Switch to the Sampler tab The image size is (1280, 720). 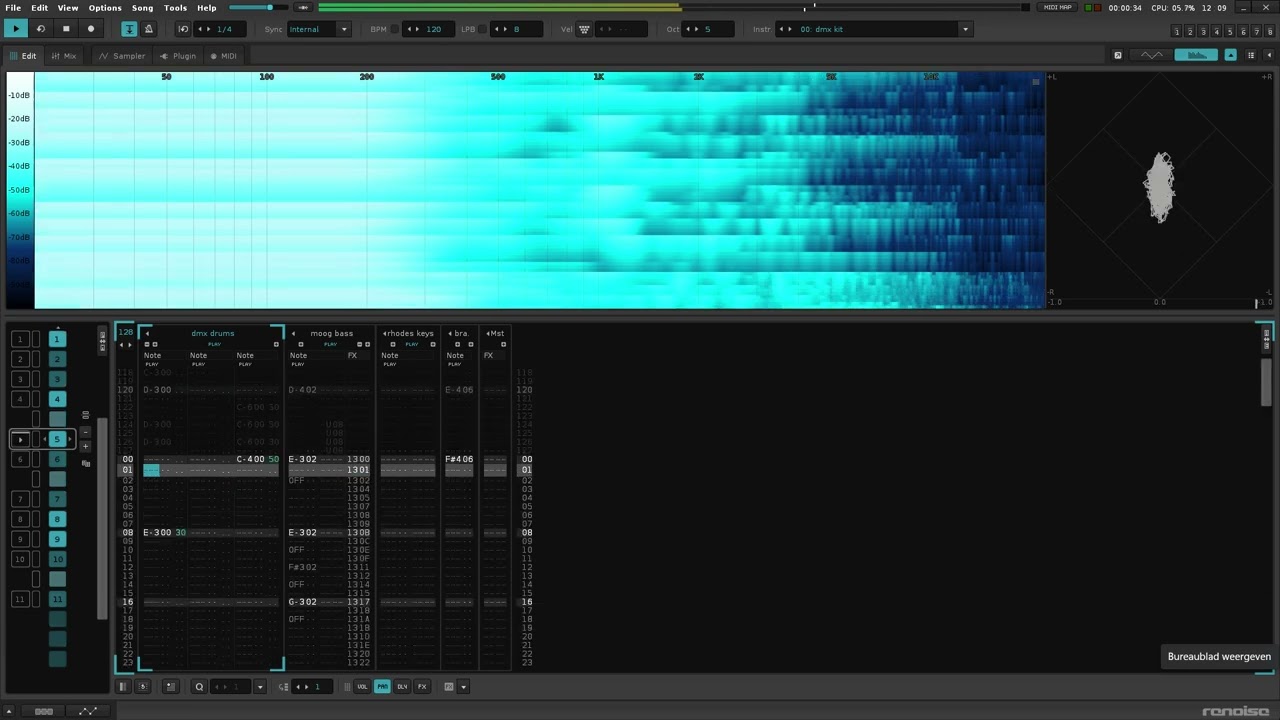click(x=122, y=56)
